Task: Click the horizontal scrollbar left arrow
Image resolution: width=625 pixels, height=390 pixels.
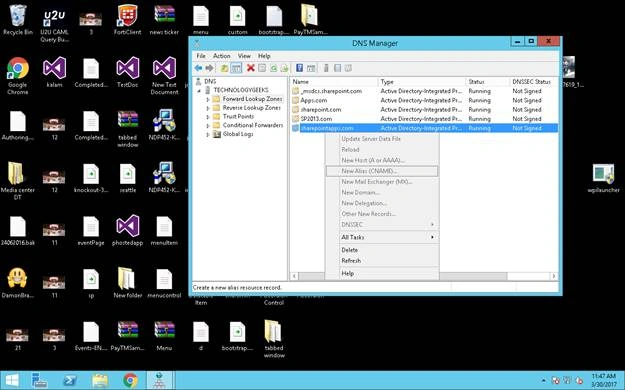Action: (x=295, y=276)
